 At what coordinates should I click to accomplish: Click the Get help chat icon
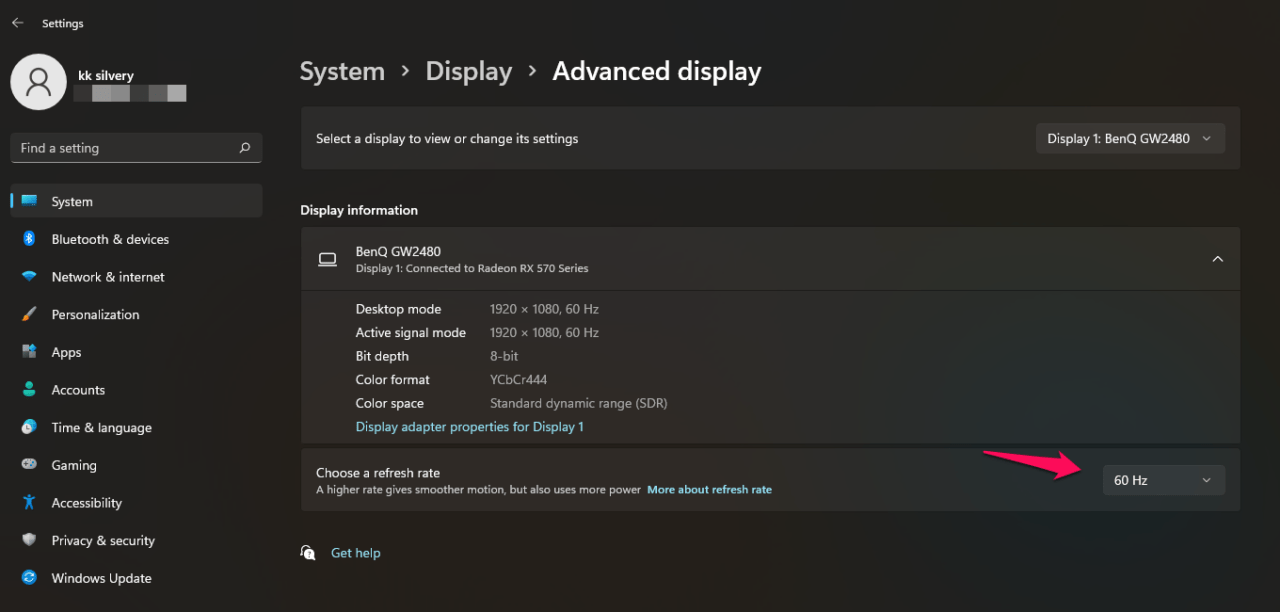pos(308,553)
